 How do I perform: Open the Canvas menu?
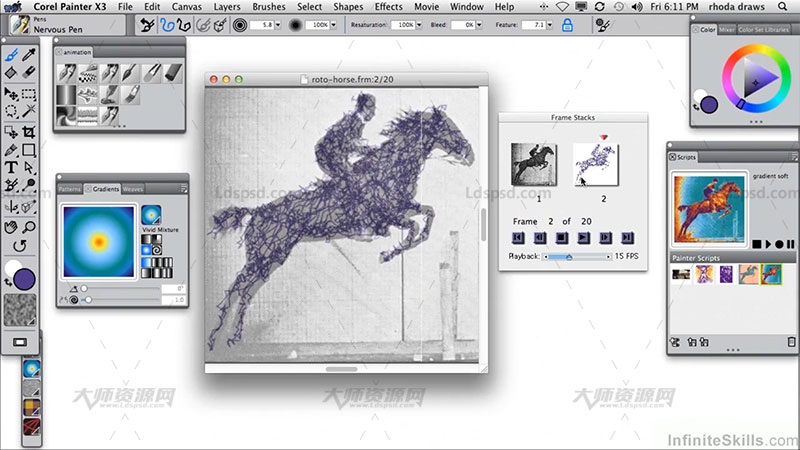coord(187,7)
